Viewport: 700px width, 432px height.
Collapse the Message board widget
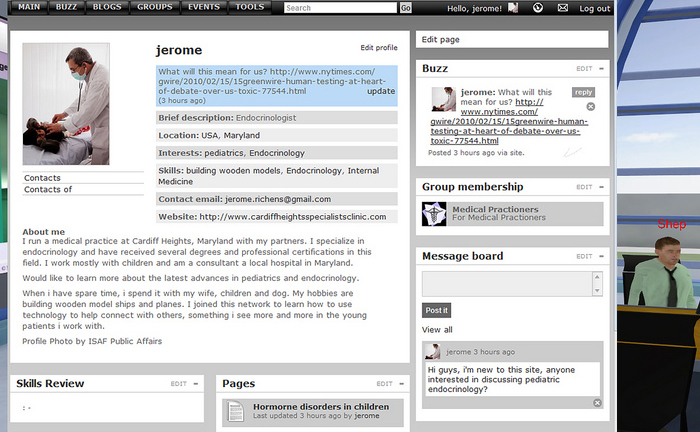coord(601,257)
